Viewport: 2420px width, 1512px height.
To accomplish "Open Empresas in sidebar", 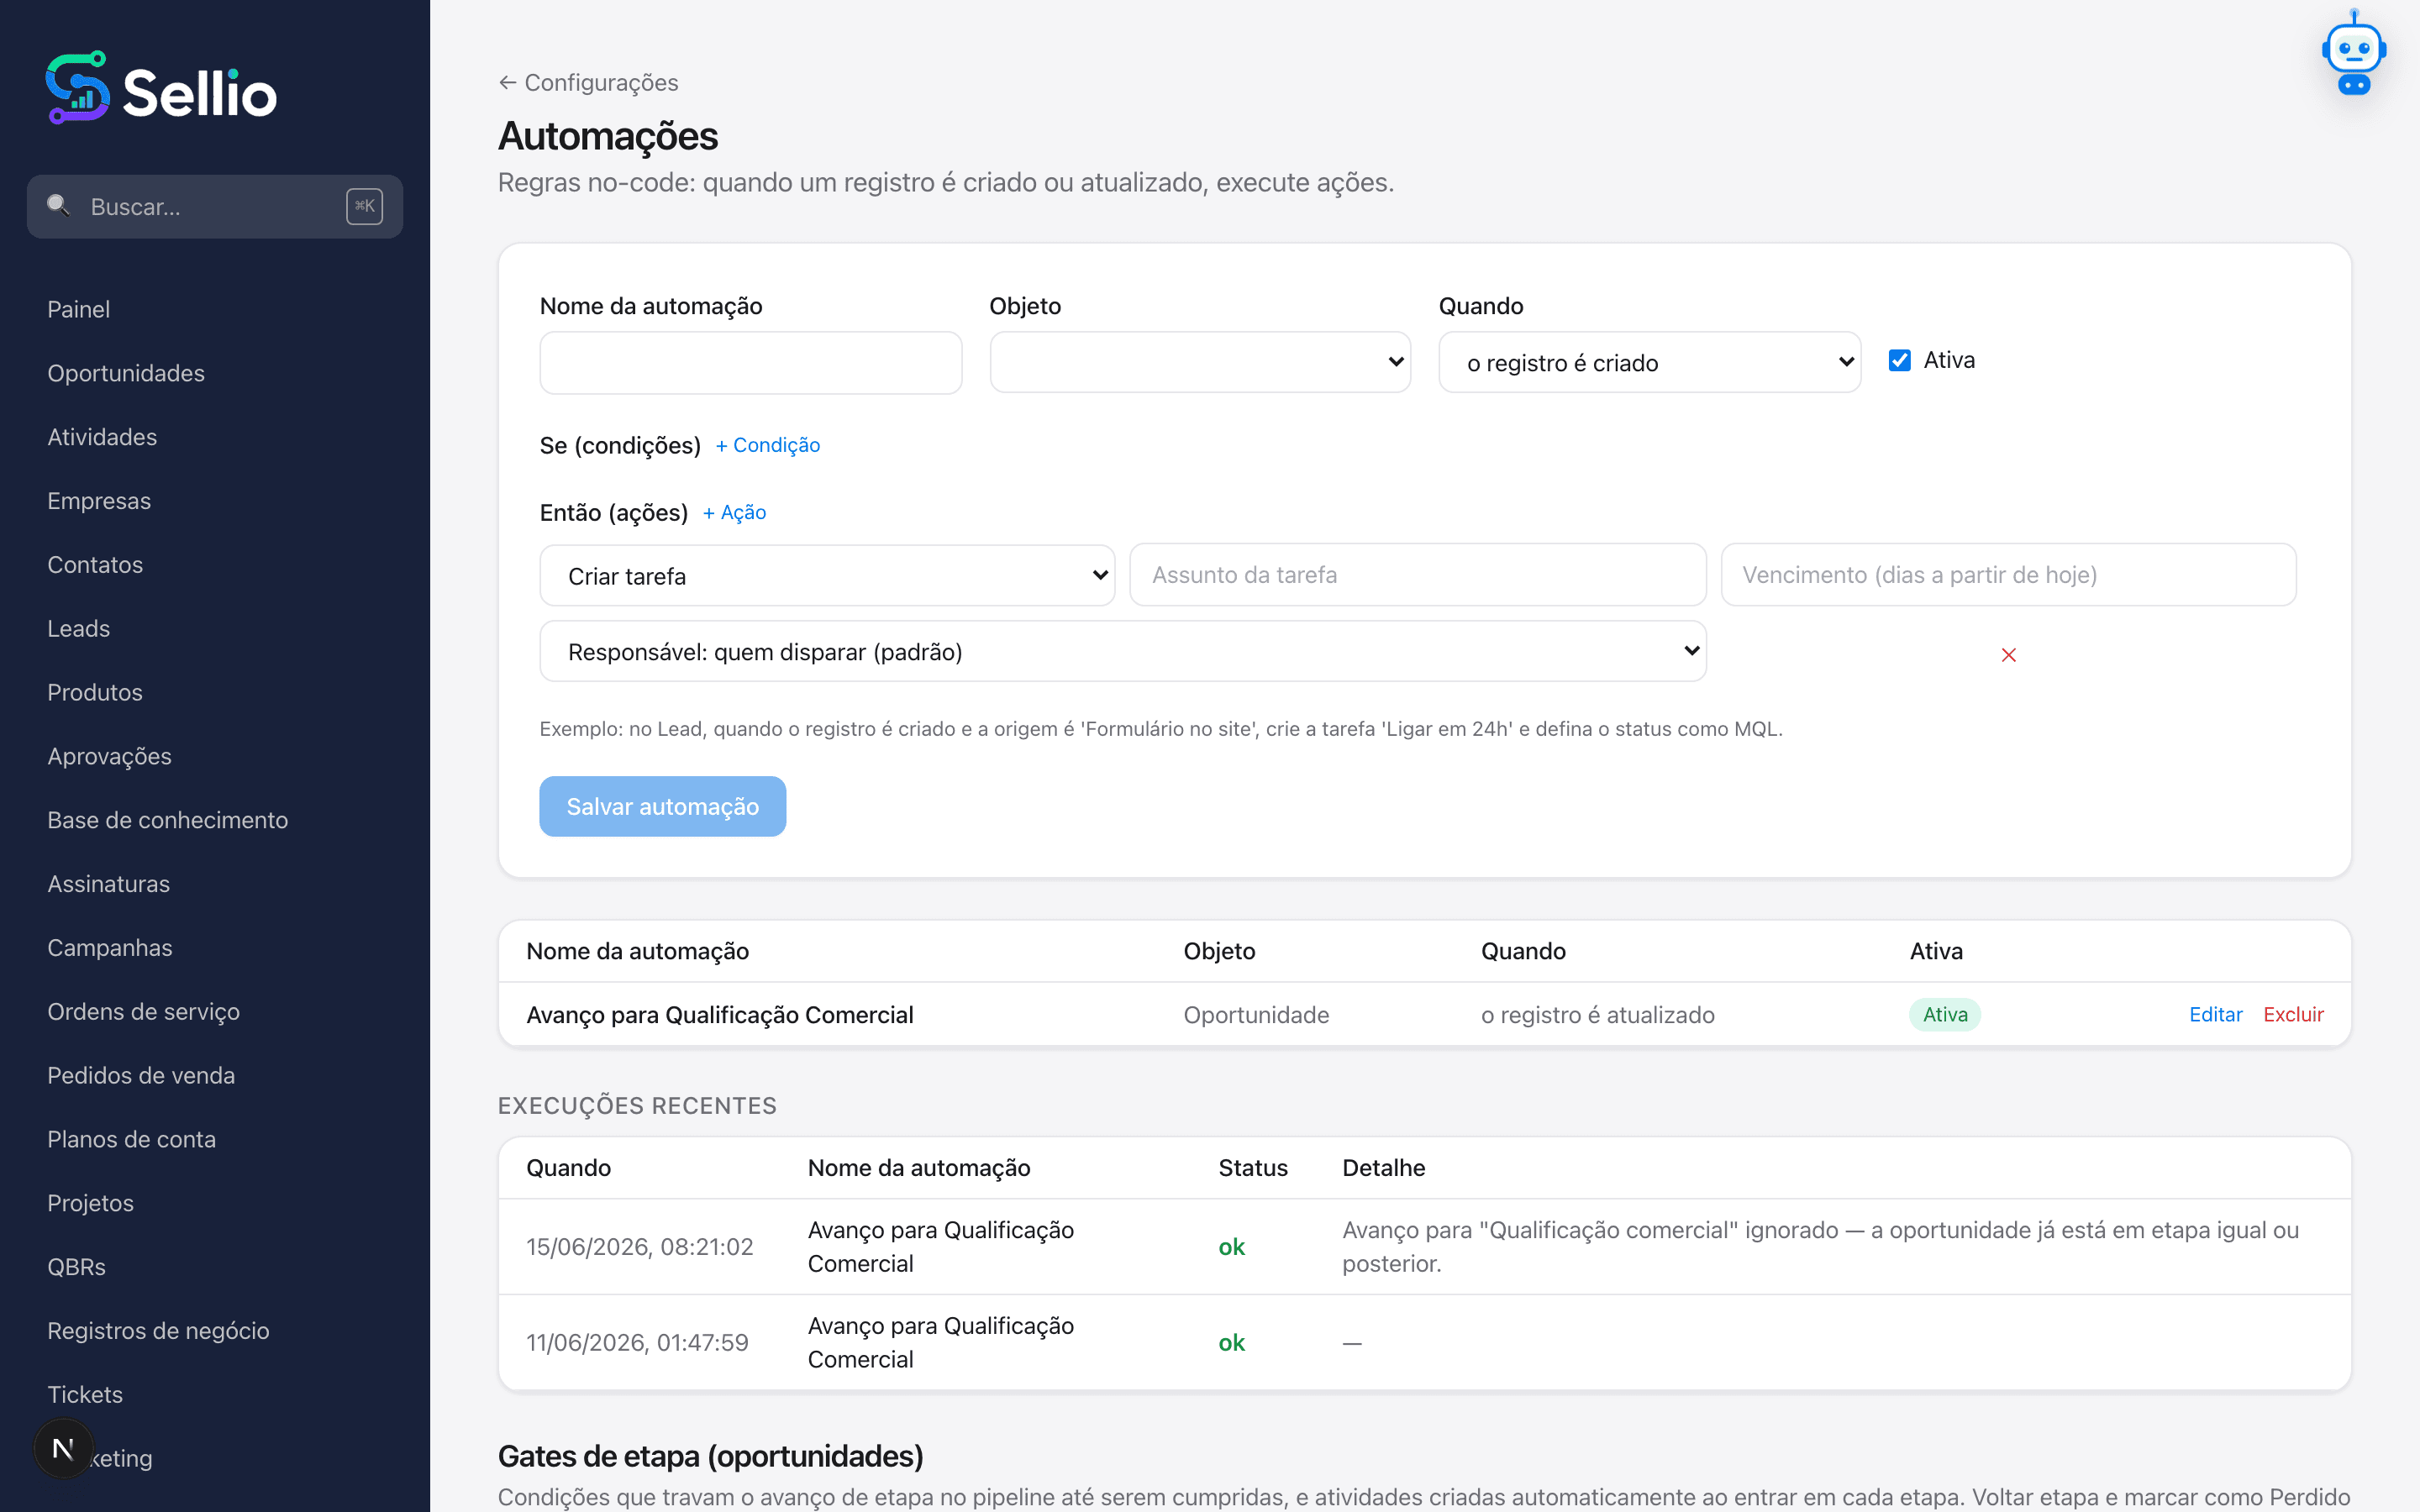I will coord(99,501).
